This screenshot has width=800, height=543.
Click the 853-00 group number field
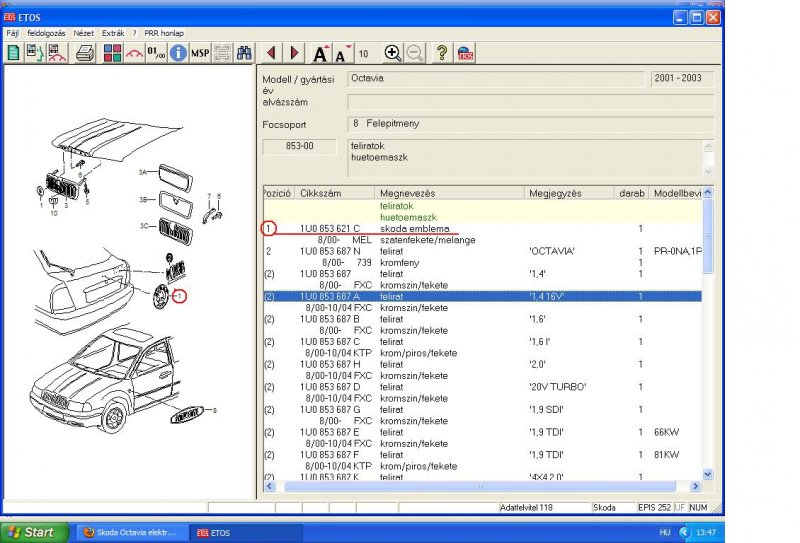click(299, 146)
